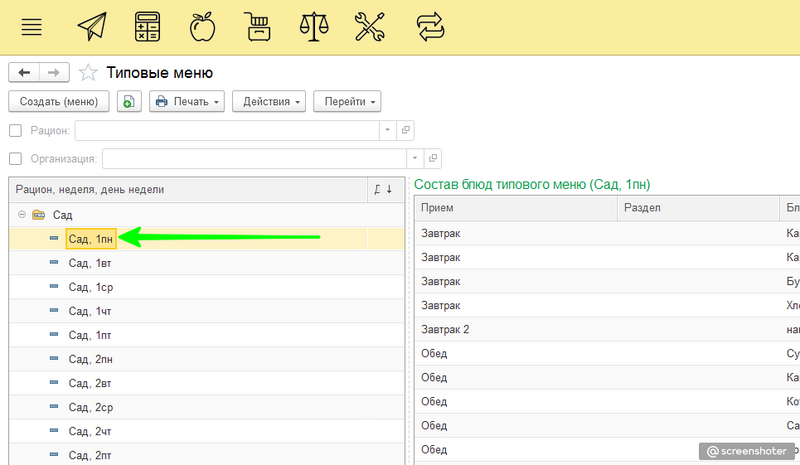The image size is (800, 465).
Task: Open the wrench and screwdriver settings icon
Action: pos(370,27)
